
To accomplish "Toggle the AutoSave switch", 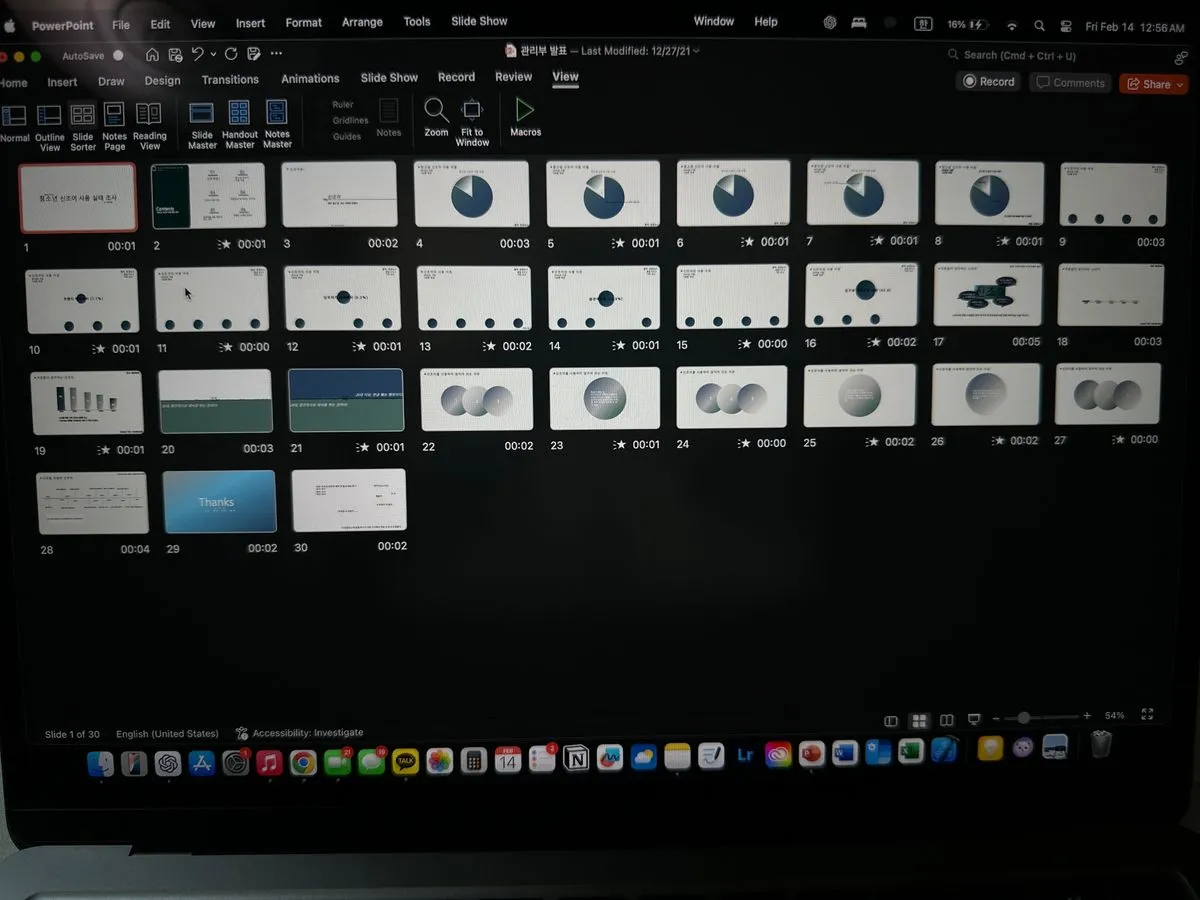I will tap(118, 56).
